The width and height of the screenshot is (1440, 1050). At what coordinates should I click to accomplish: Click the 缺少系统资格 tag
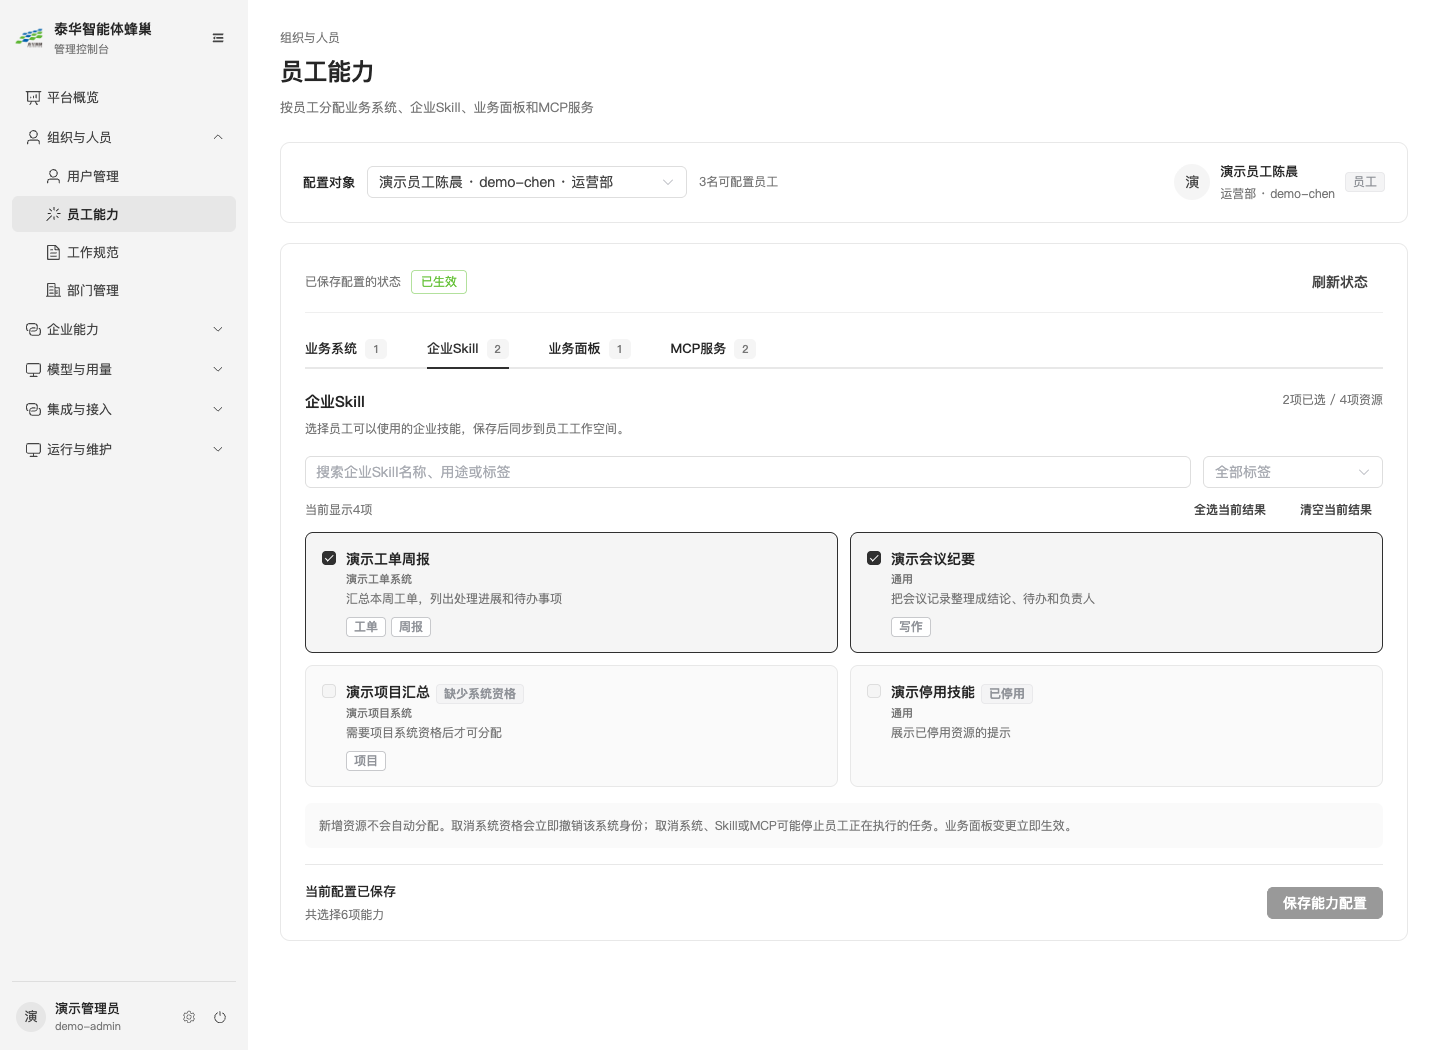tap(480, 693)
